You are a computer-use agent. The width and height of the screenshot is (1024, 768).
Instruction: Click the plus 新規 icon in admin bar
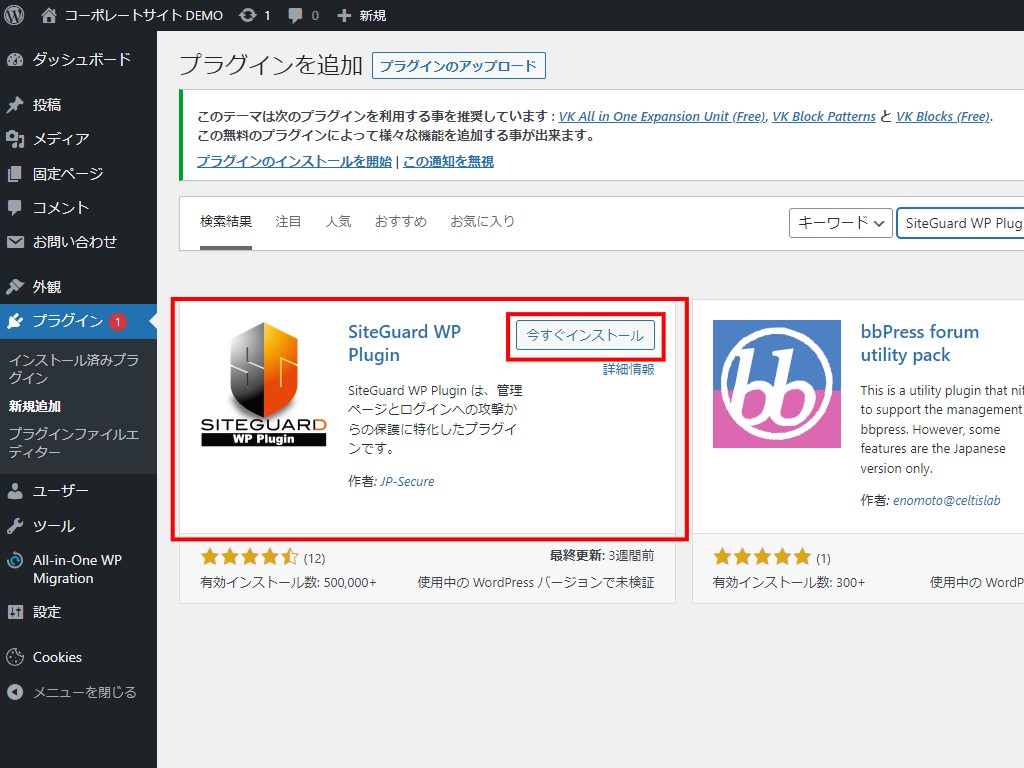pyautogui.click(x=344, y=15)
